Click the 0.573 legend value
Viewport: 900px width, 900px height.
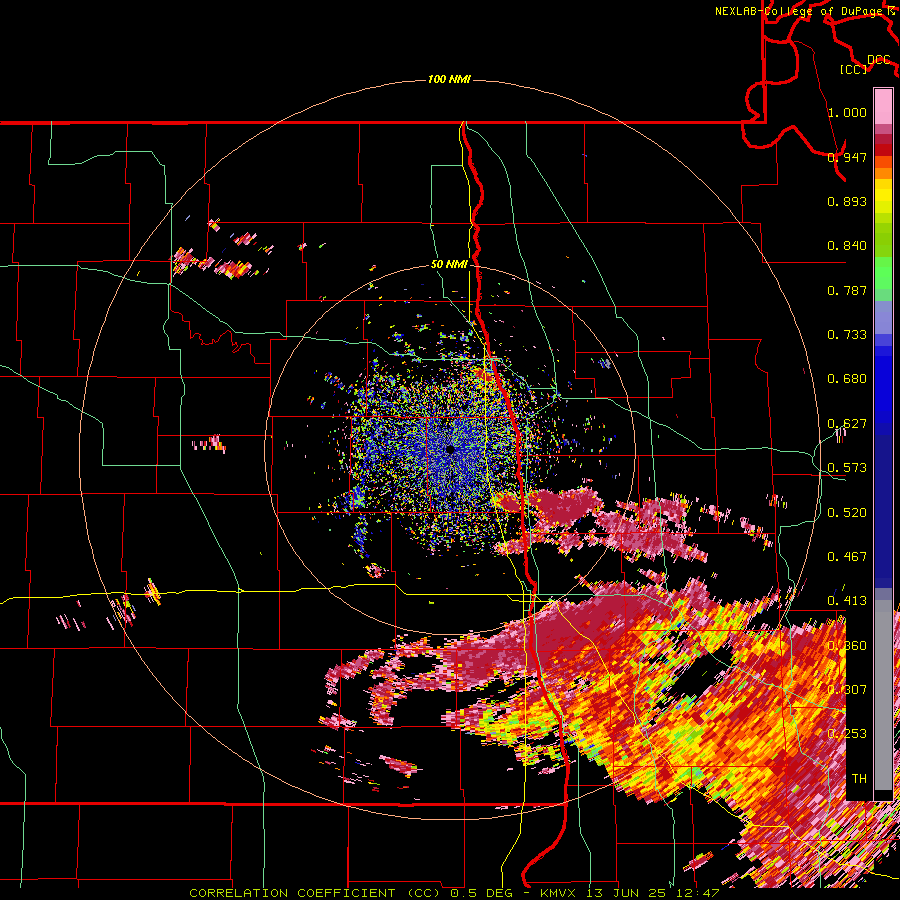pyautogui.click(x=847, y=468)
